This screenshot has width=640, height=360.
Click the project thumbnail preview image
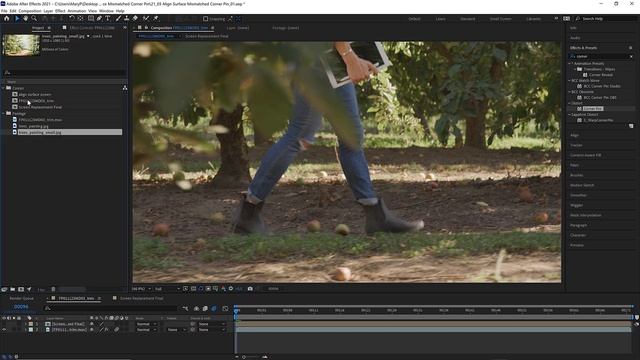[21, 44]
